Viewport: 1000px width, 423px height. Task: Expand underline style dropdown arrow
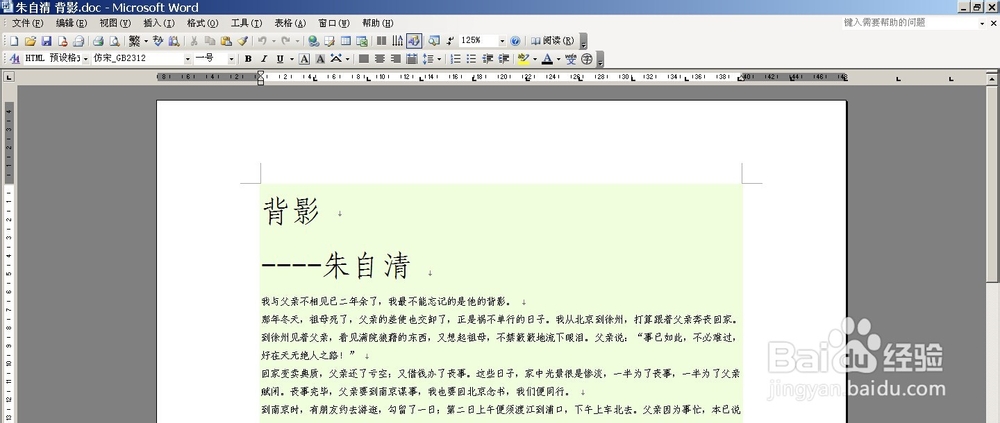(x=291, y=59)
